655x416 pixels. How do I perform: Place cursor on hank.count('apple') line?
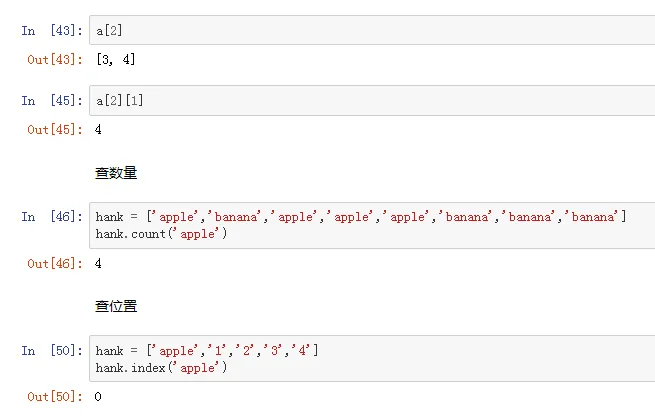pos(162,234)
